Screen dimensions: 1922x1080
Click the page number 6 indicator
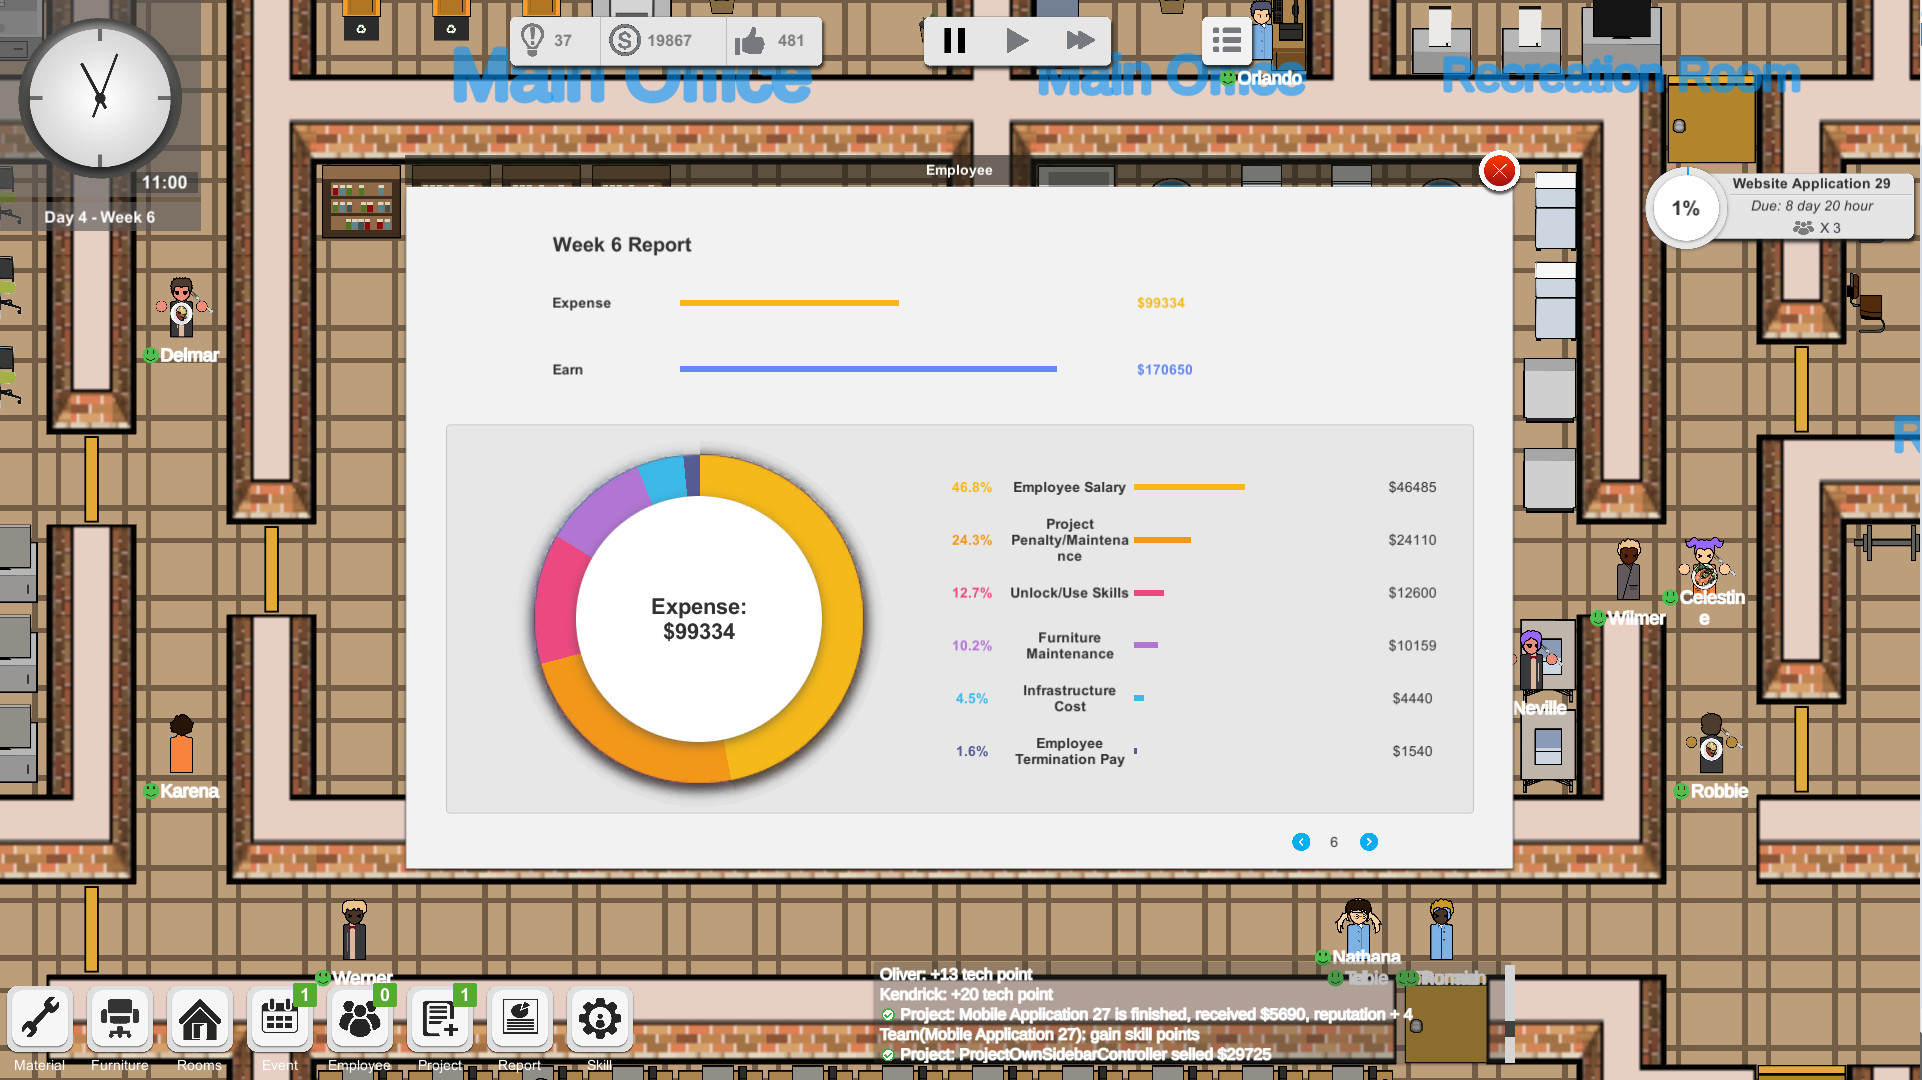click(1334, 842)
